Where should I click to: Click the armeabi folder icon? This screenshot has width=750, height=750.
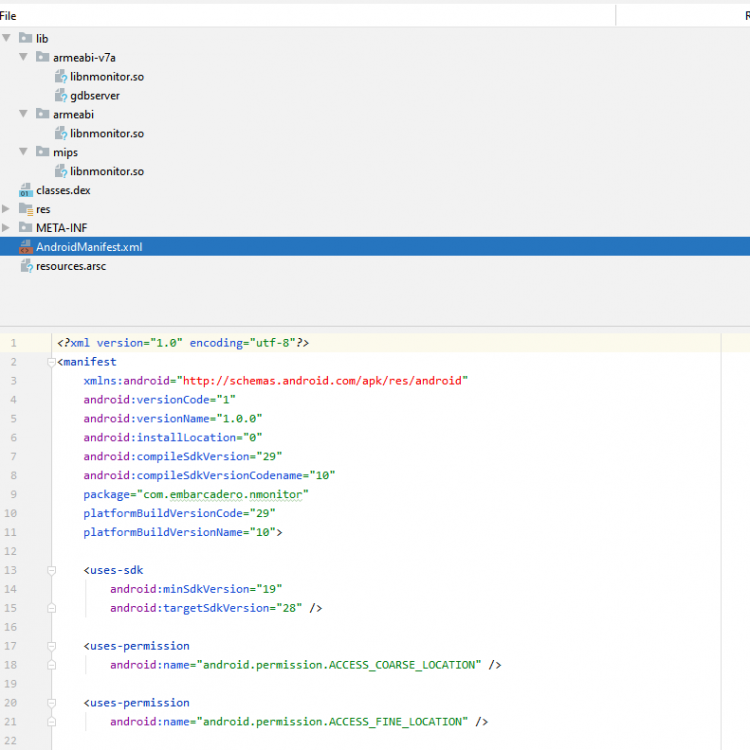[43, 114]
